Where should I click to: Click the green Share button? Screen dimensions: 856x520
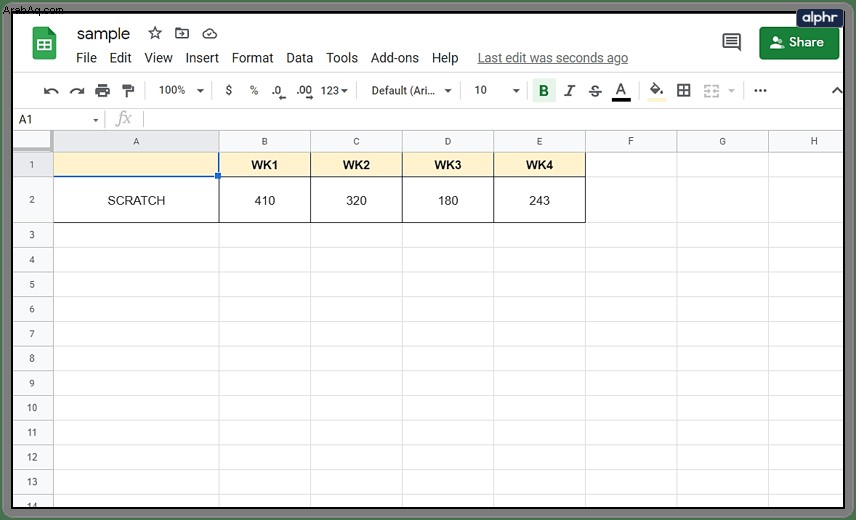(799, 43)
